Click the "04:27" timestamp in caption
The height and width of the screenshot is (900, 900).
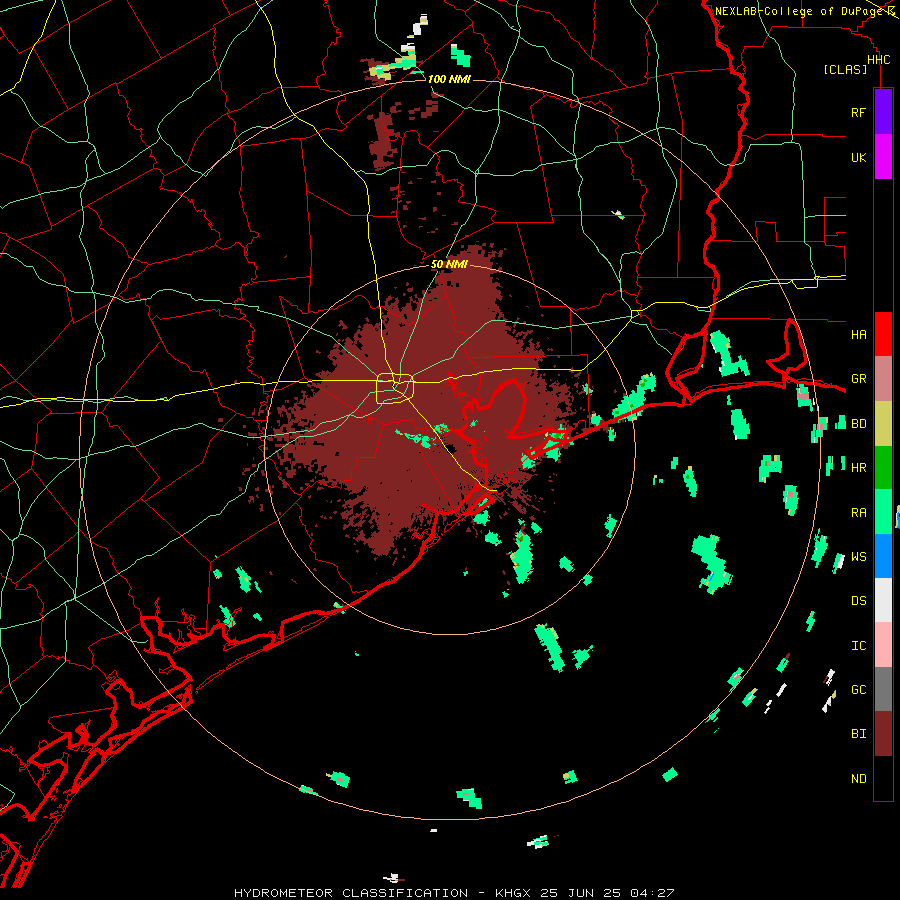652,893
